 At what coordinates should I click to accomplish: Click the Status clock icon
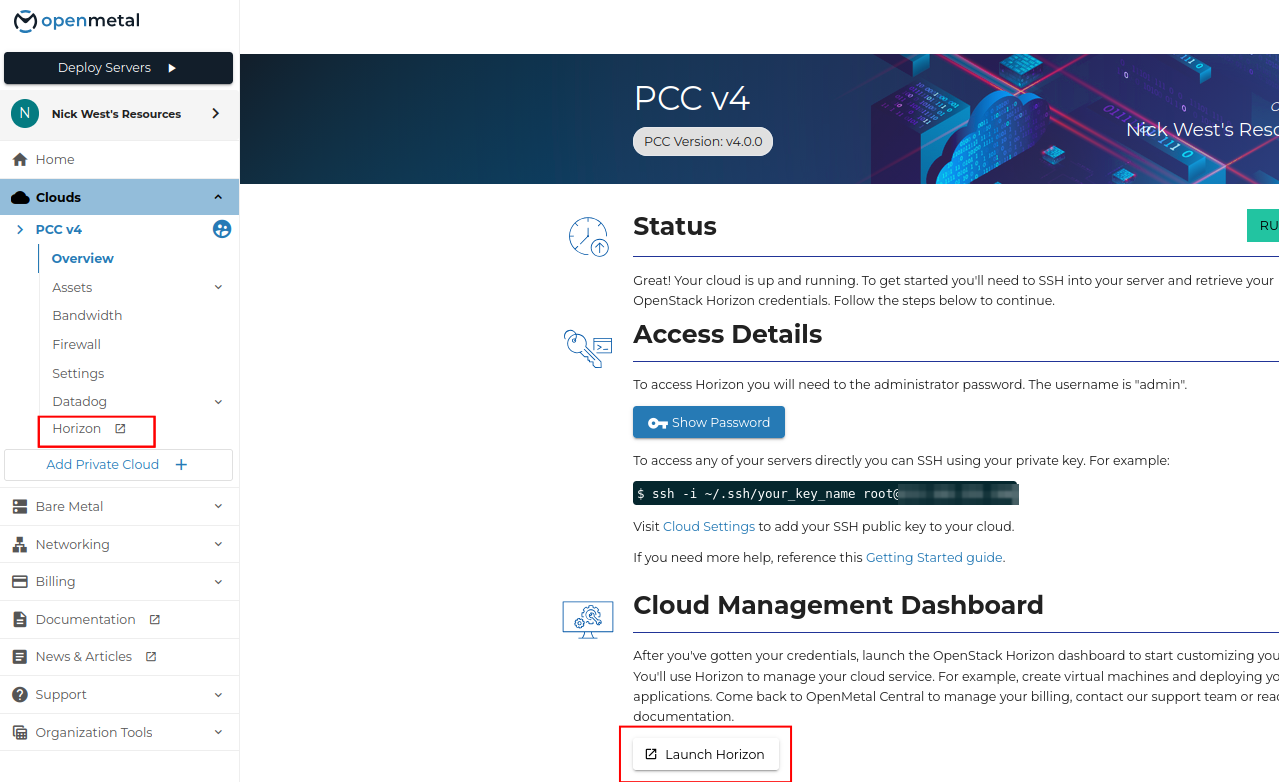(588, 237)
